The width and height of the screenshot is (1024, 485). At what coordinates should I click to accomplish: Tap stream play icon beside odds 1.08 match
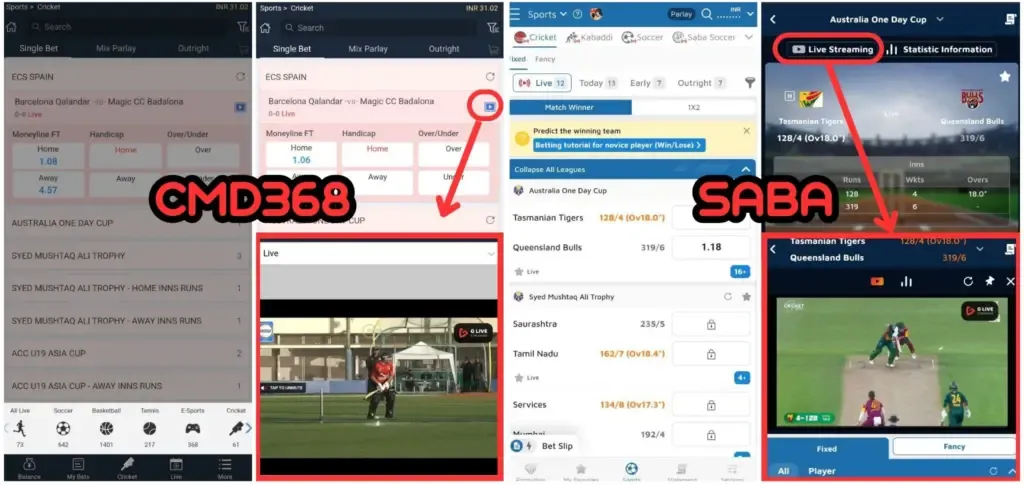240,107
